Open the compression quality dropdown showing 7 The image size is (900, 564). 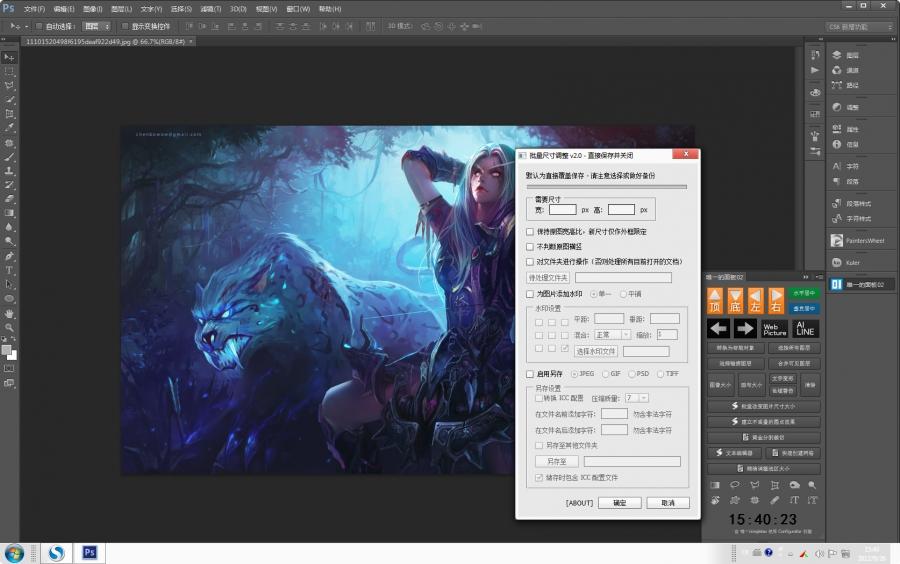[637, 398]
